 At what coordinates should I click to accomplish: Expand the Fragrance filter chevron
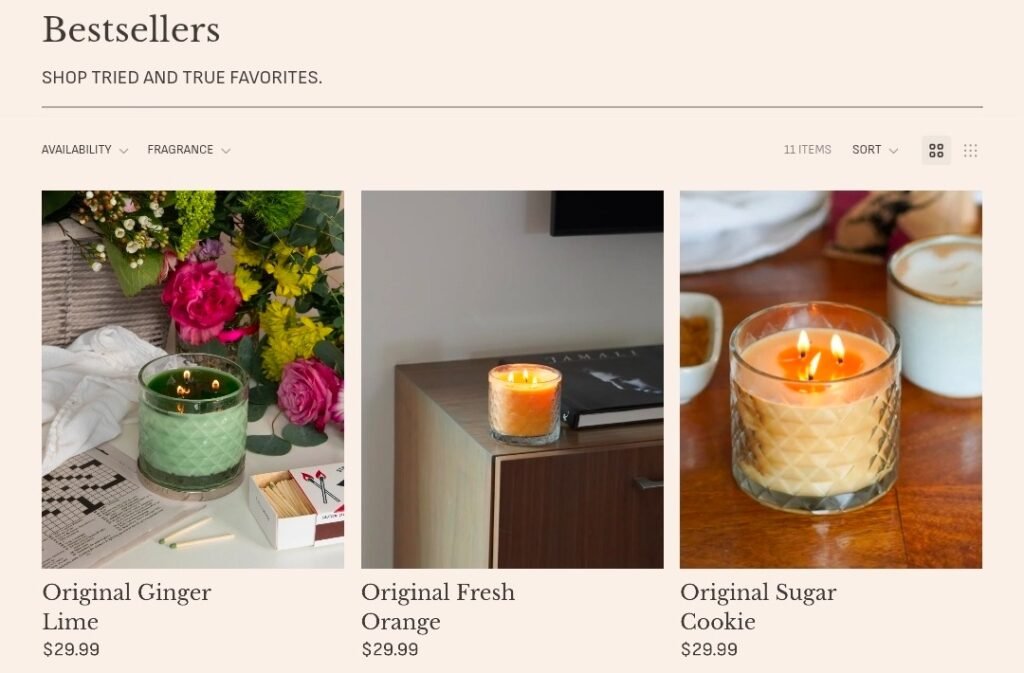click(226, 151)
